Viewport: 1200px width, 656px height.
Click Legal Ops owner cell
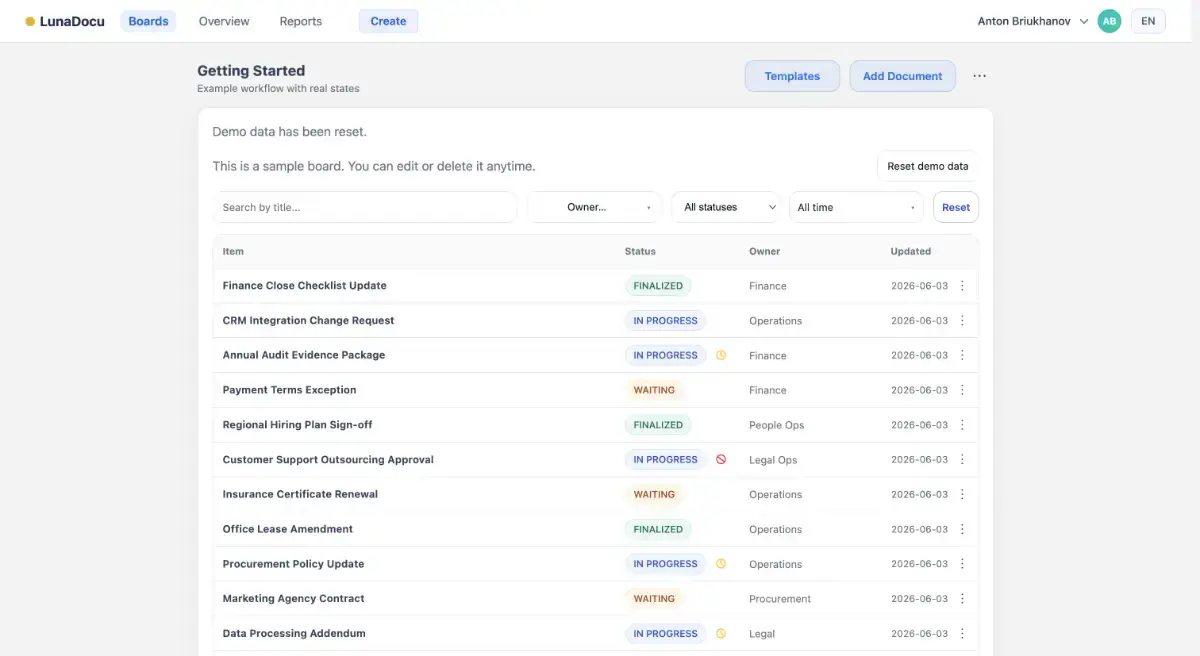[x=773, y=460]
